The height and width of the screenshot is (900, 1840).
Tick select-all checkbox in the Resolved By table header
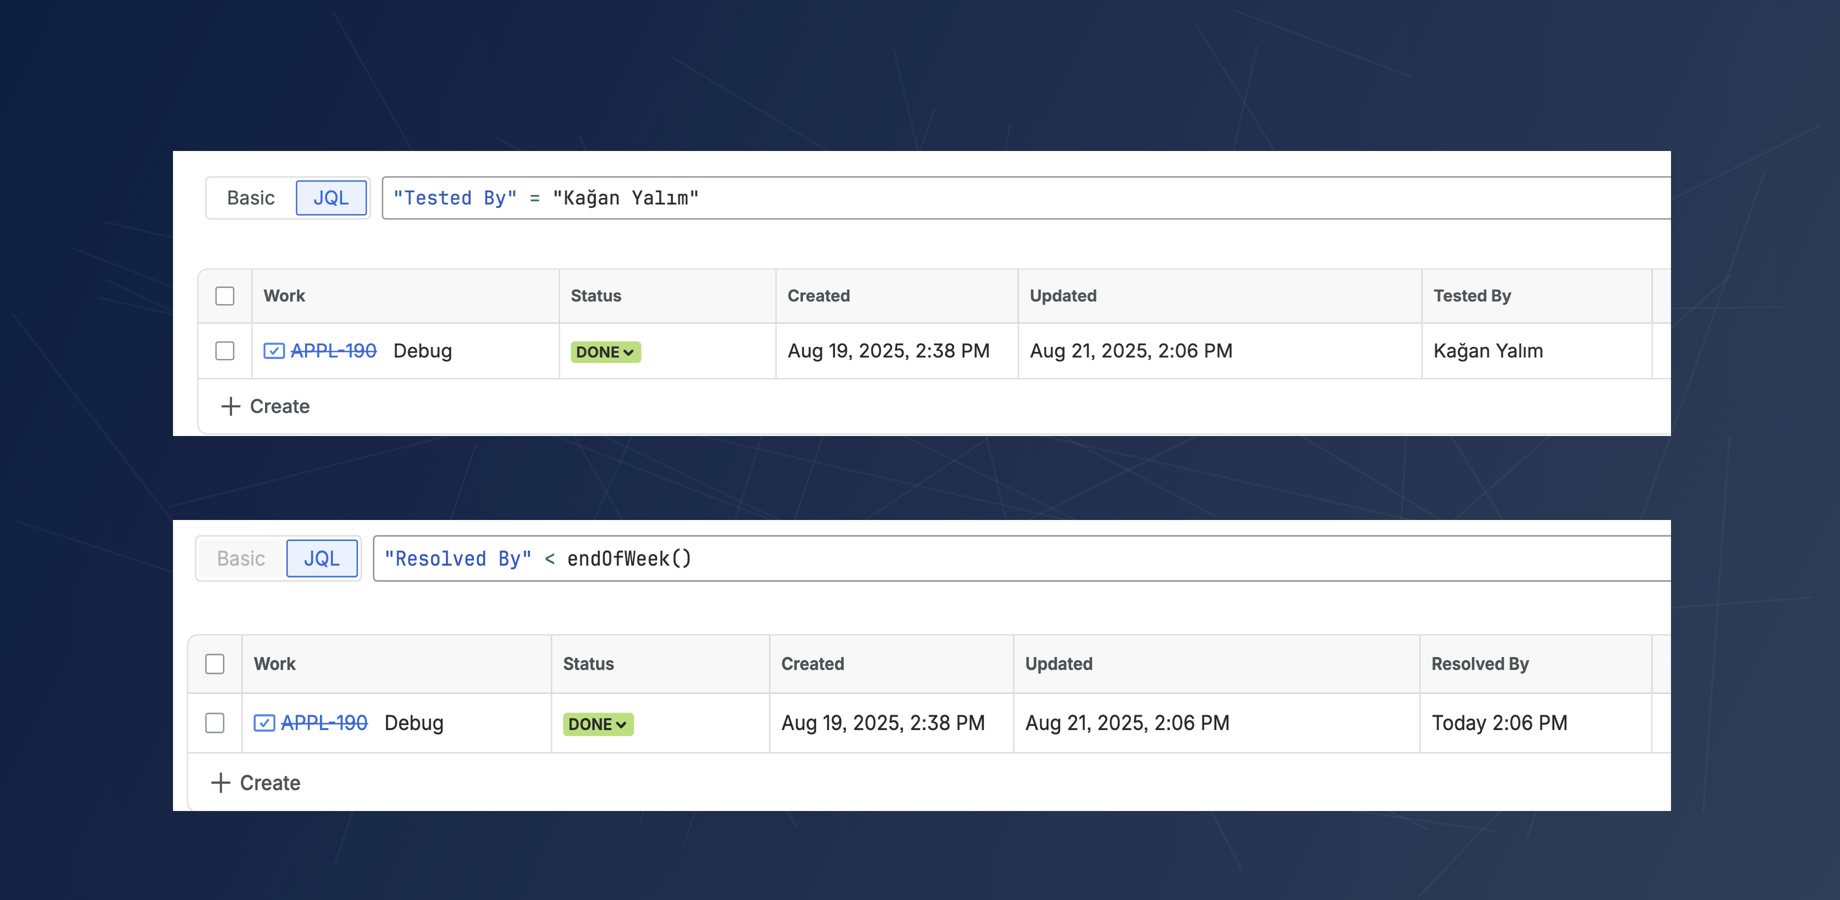click(215, 664)
